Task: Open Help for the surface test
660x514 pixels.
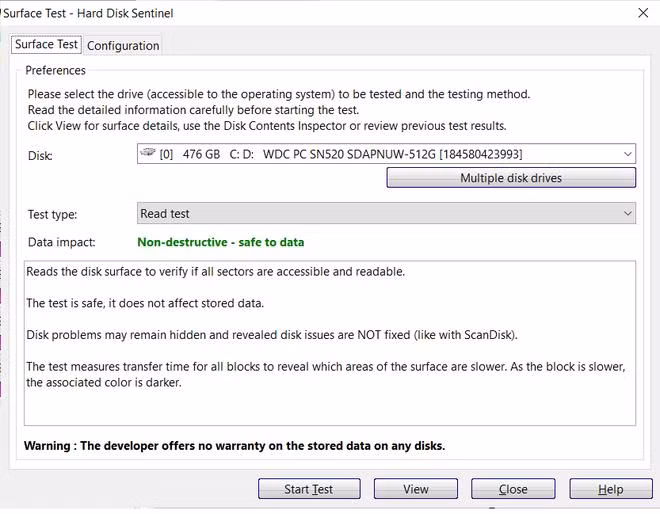Action: 610,489
